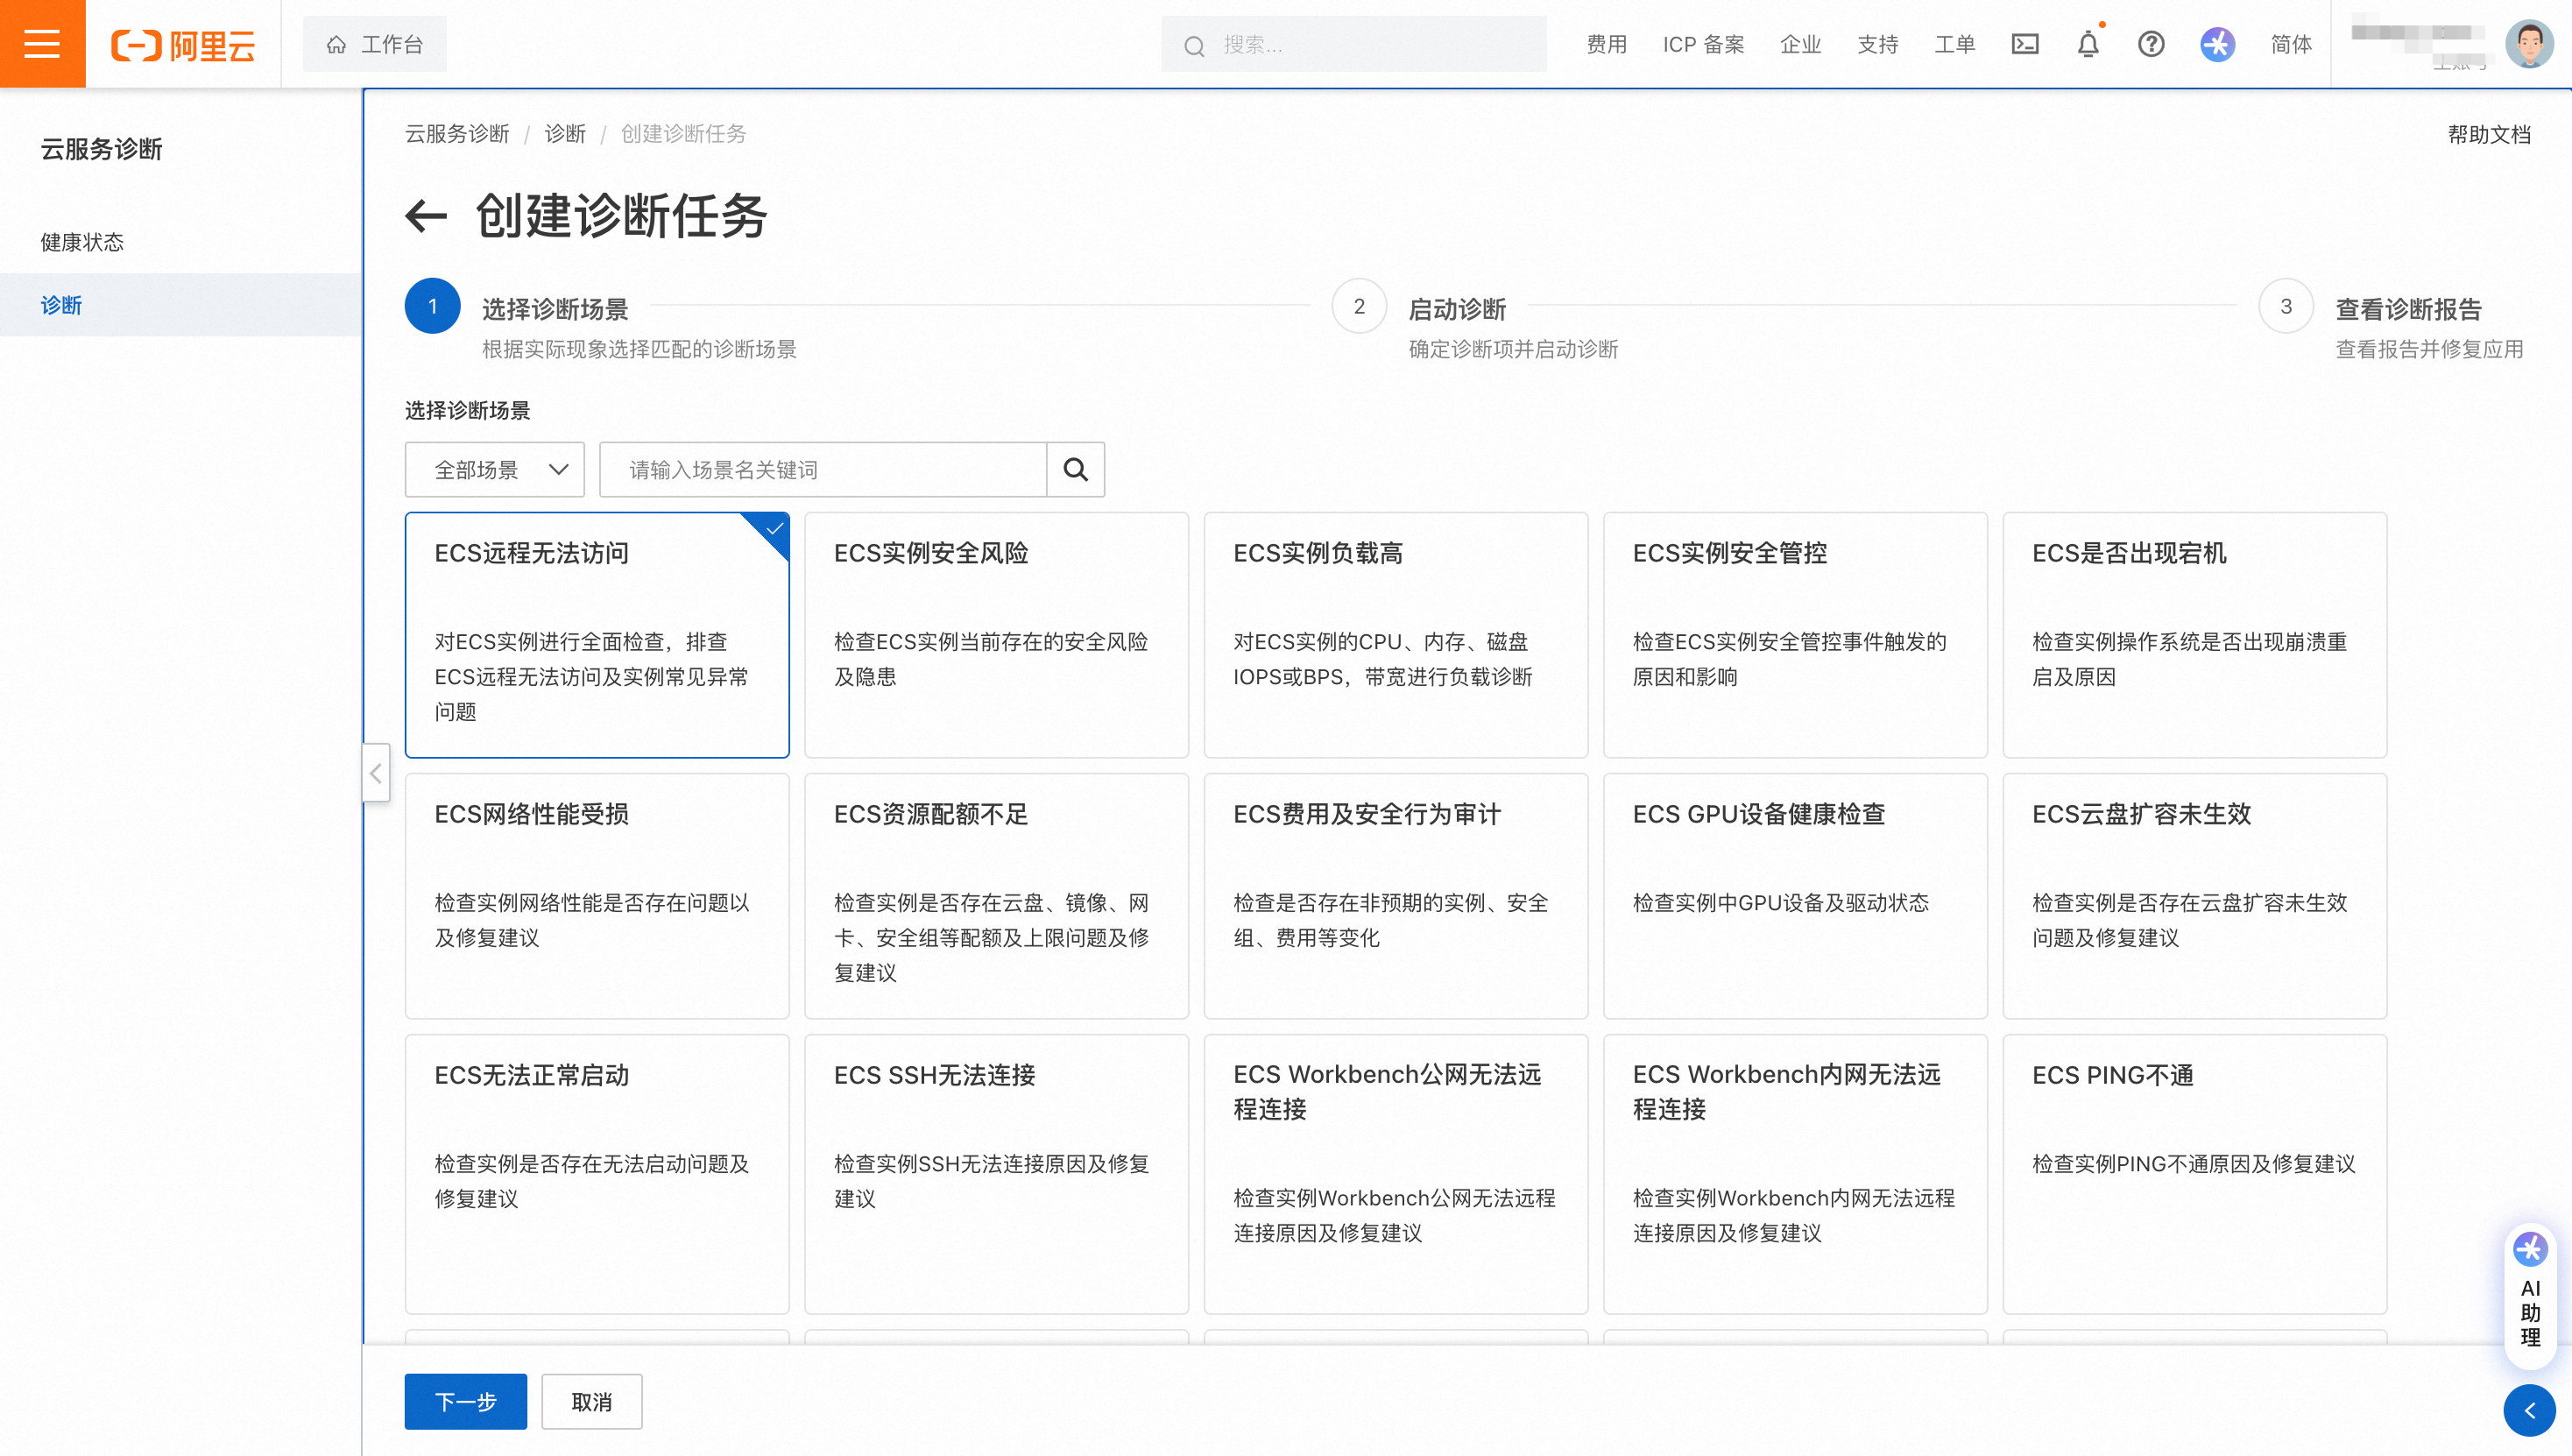The height and width of the screenshot is (1456, 2572).
Task: Select the ECS PING不通 card
Action: pos(2195,1174)
